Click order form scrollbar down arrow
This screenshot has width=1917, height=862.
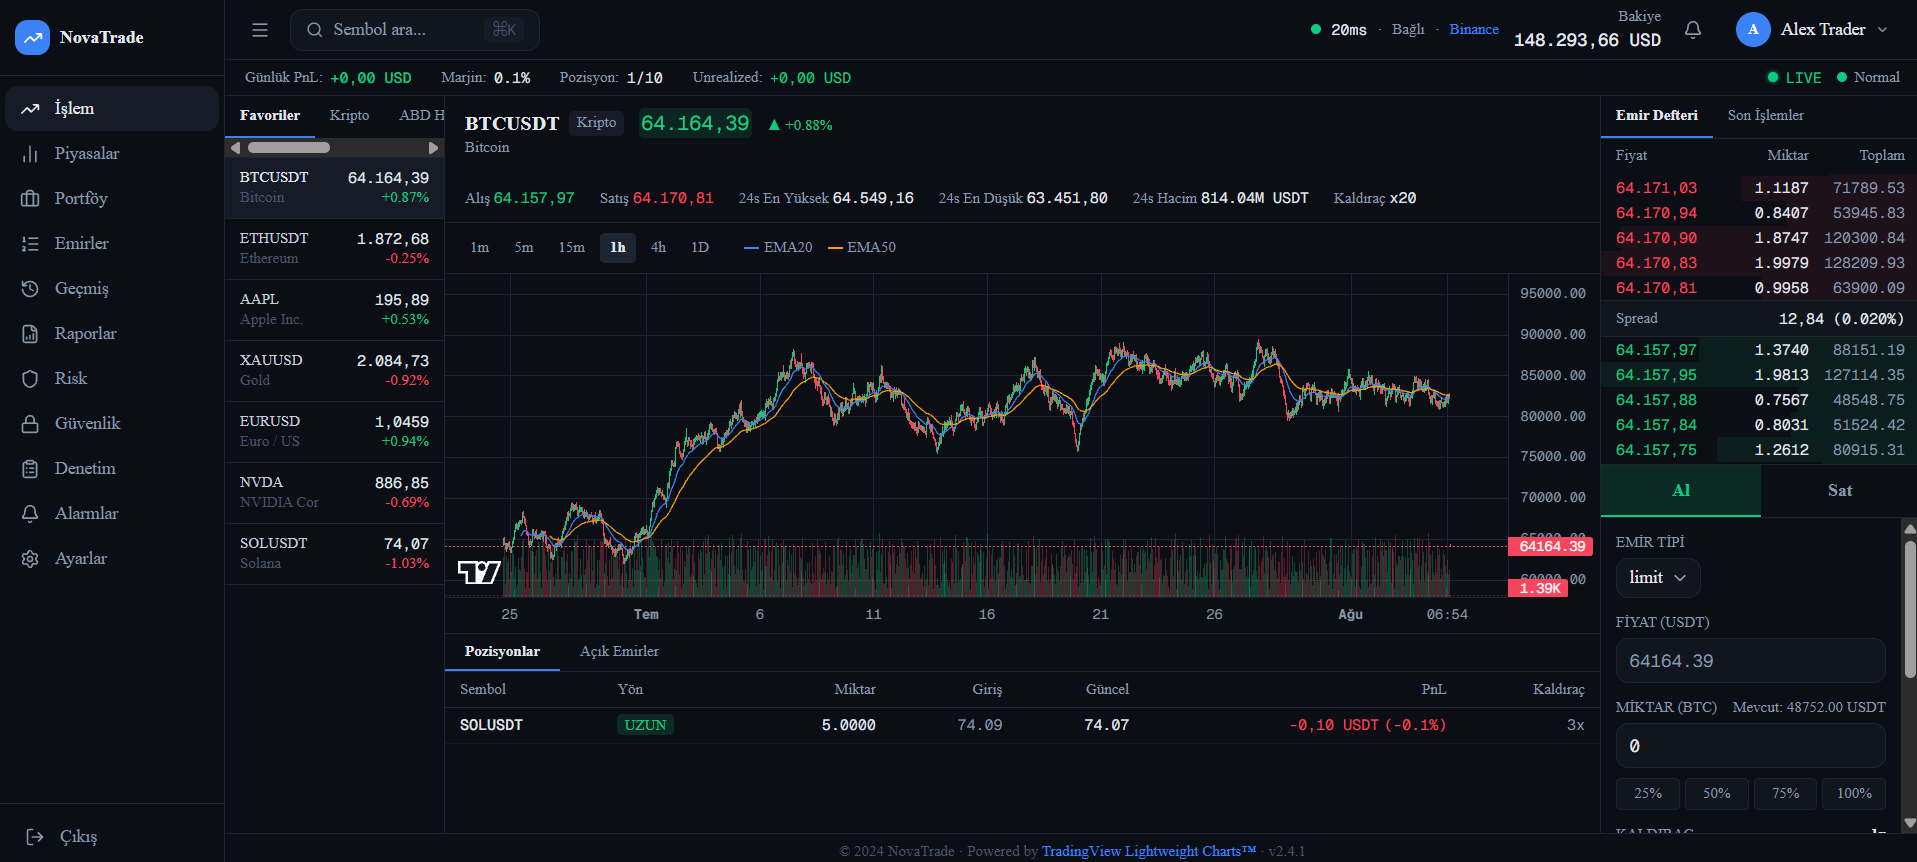click(1909, 824)
